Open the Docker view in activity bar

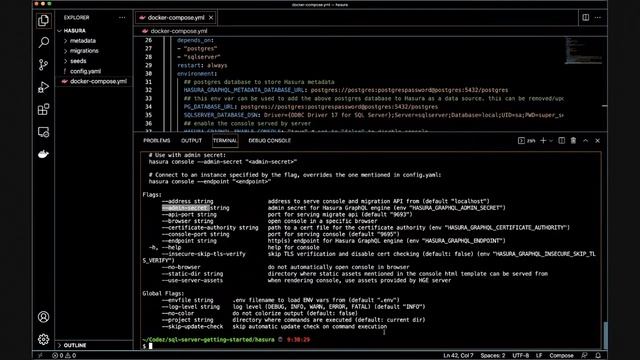click(x=43, y=154)
